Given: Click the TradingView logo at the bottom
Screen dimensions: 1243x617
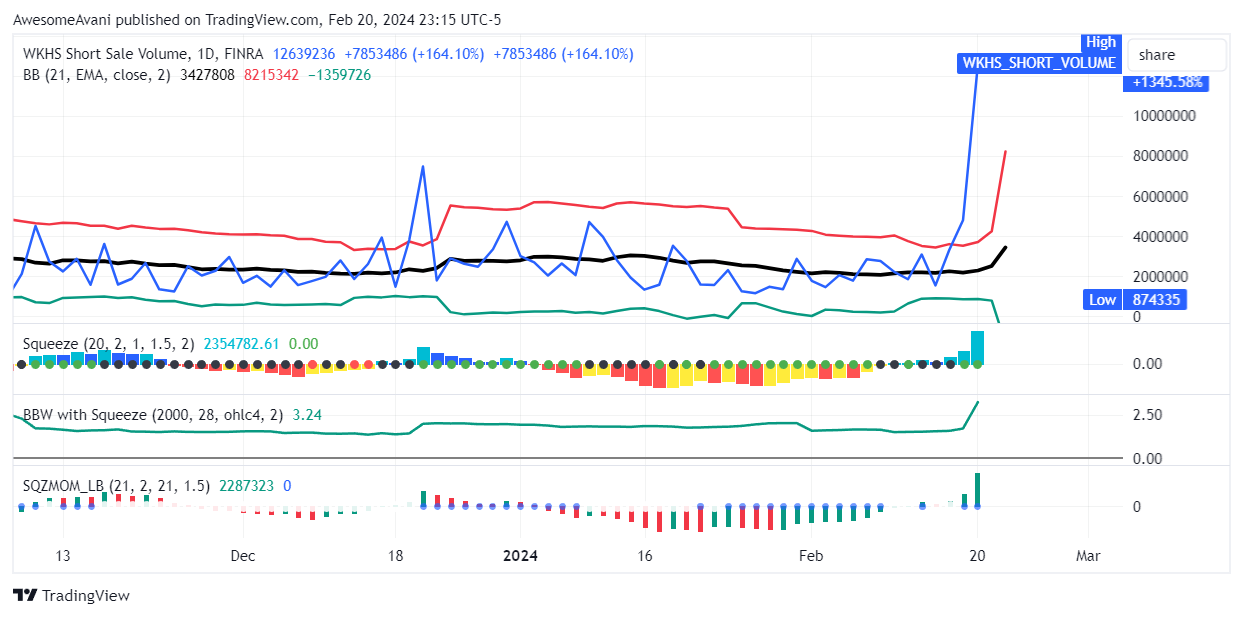Looking at the screenshot, I should [72, 596].
